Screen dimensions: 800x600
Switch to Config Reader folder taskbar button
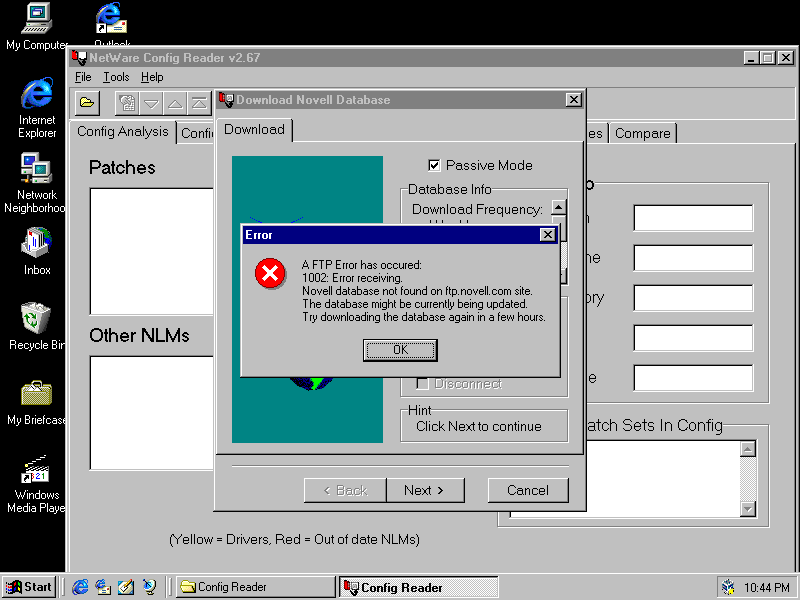point(256,587)
